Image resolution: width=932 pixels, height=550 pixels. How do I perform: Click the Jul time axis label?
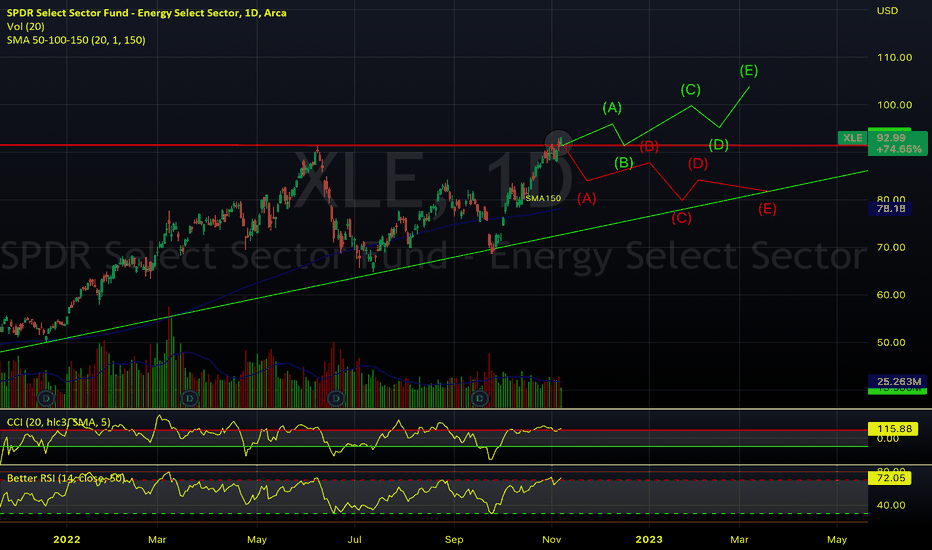(354, 539)
